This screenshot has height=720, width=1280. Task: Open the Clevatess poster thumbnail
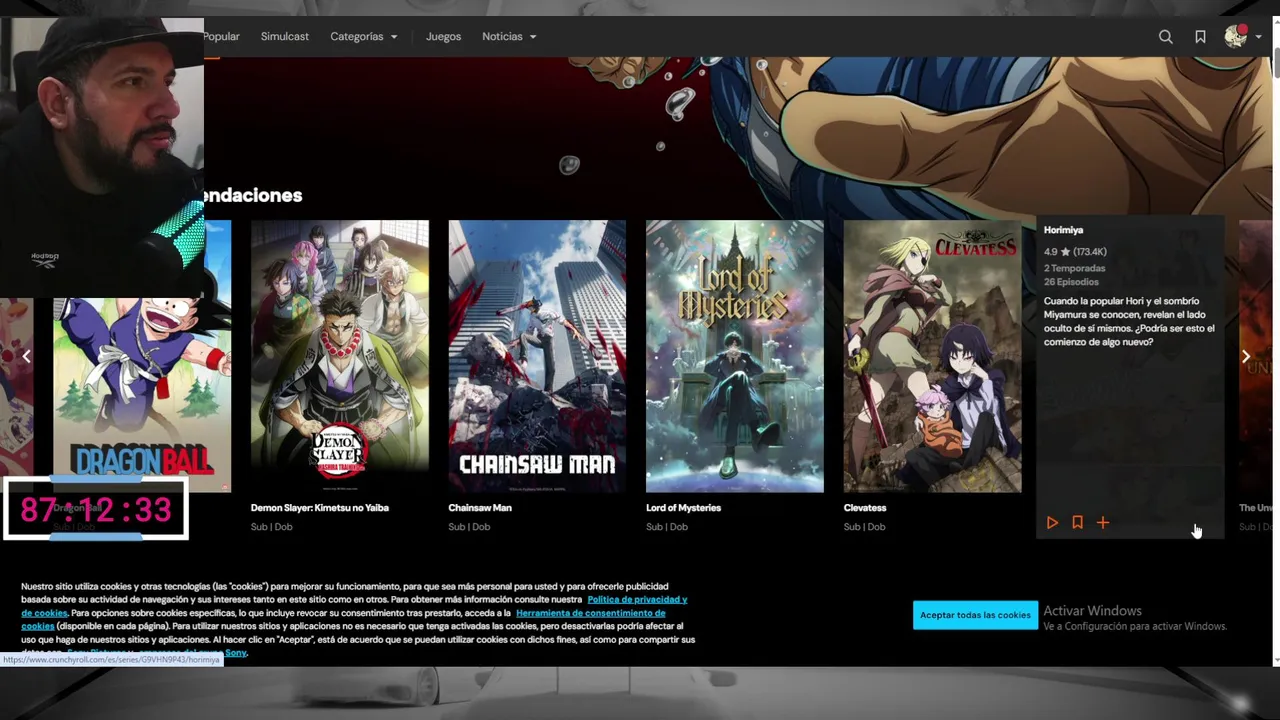coord(932,356)
